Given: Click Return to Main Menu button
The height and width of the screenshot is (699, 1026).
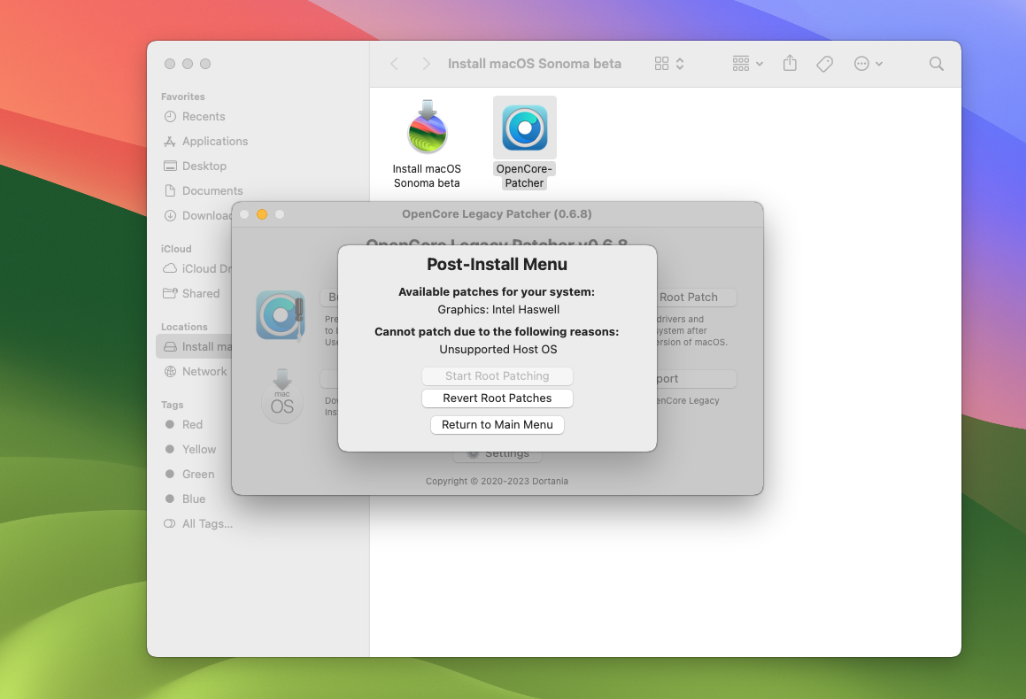Looking at the screenshot, I should pos(497,425).
